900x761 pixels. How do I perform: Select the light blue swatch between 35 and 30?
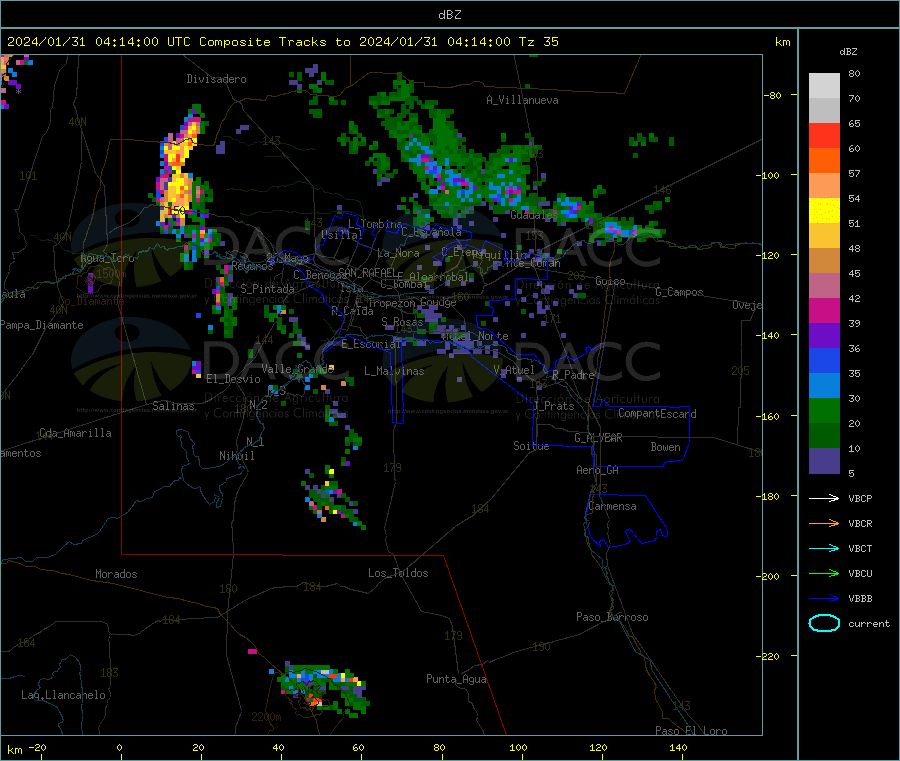click(x=824, y=386)
